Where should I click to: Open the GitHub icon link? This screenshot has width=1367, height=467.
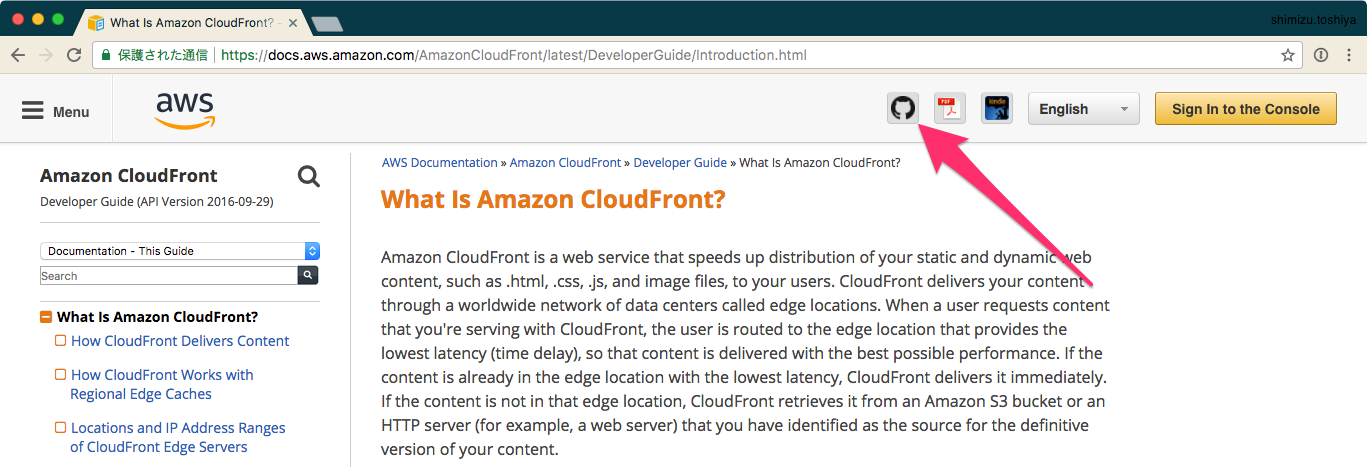[x=903, y=109]
